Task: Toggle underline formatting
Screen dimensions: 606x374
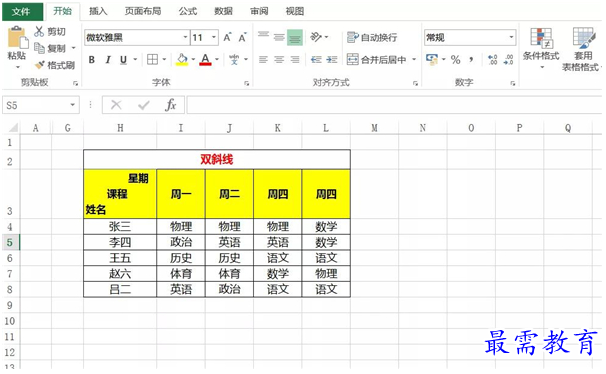Action: click(123, 60)
